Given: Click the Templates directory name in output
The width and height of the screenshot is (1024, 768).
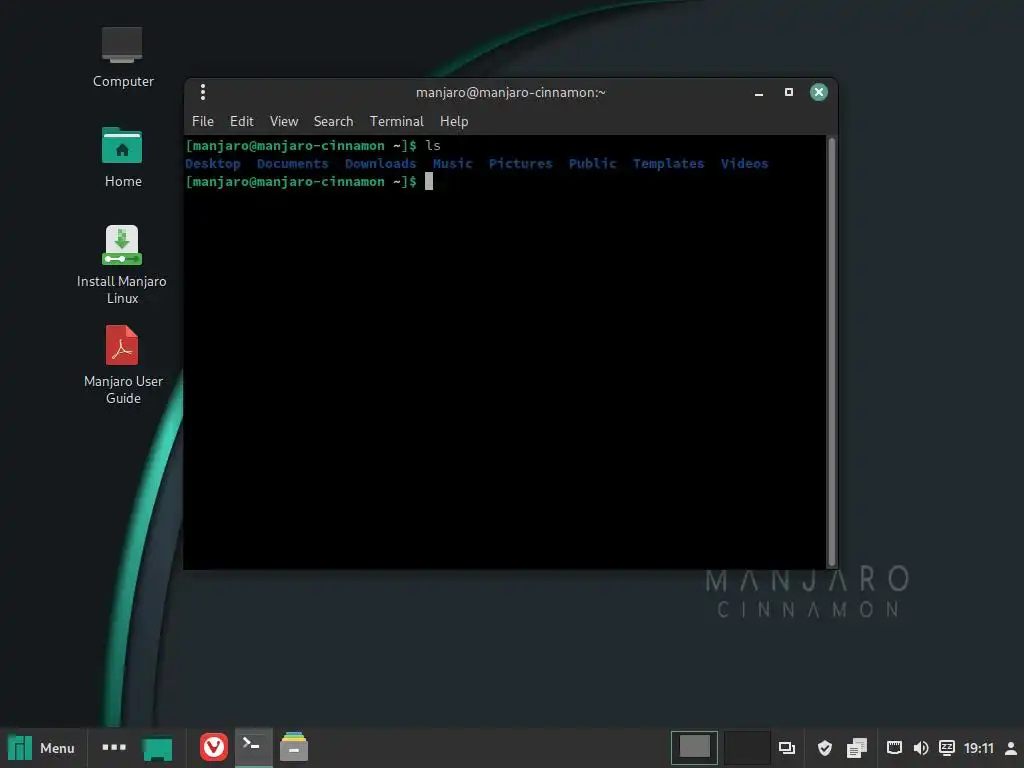Looking at the screenshot, I should coord(669,164).
